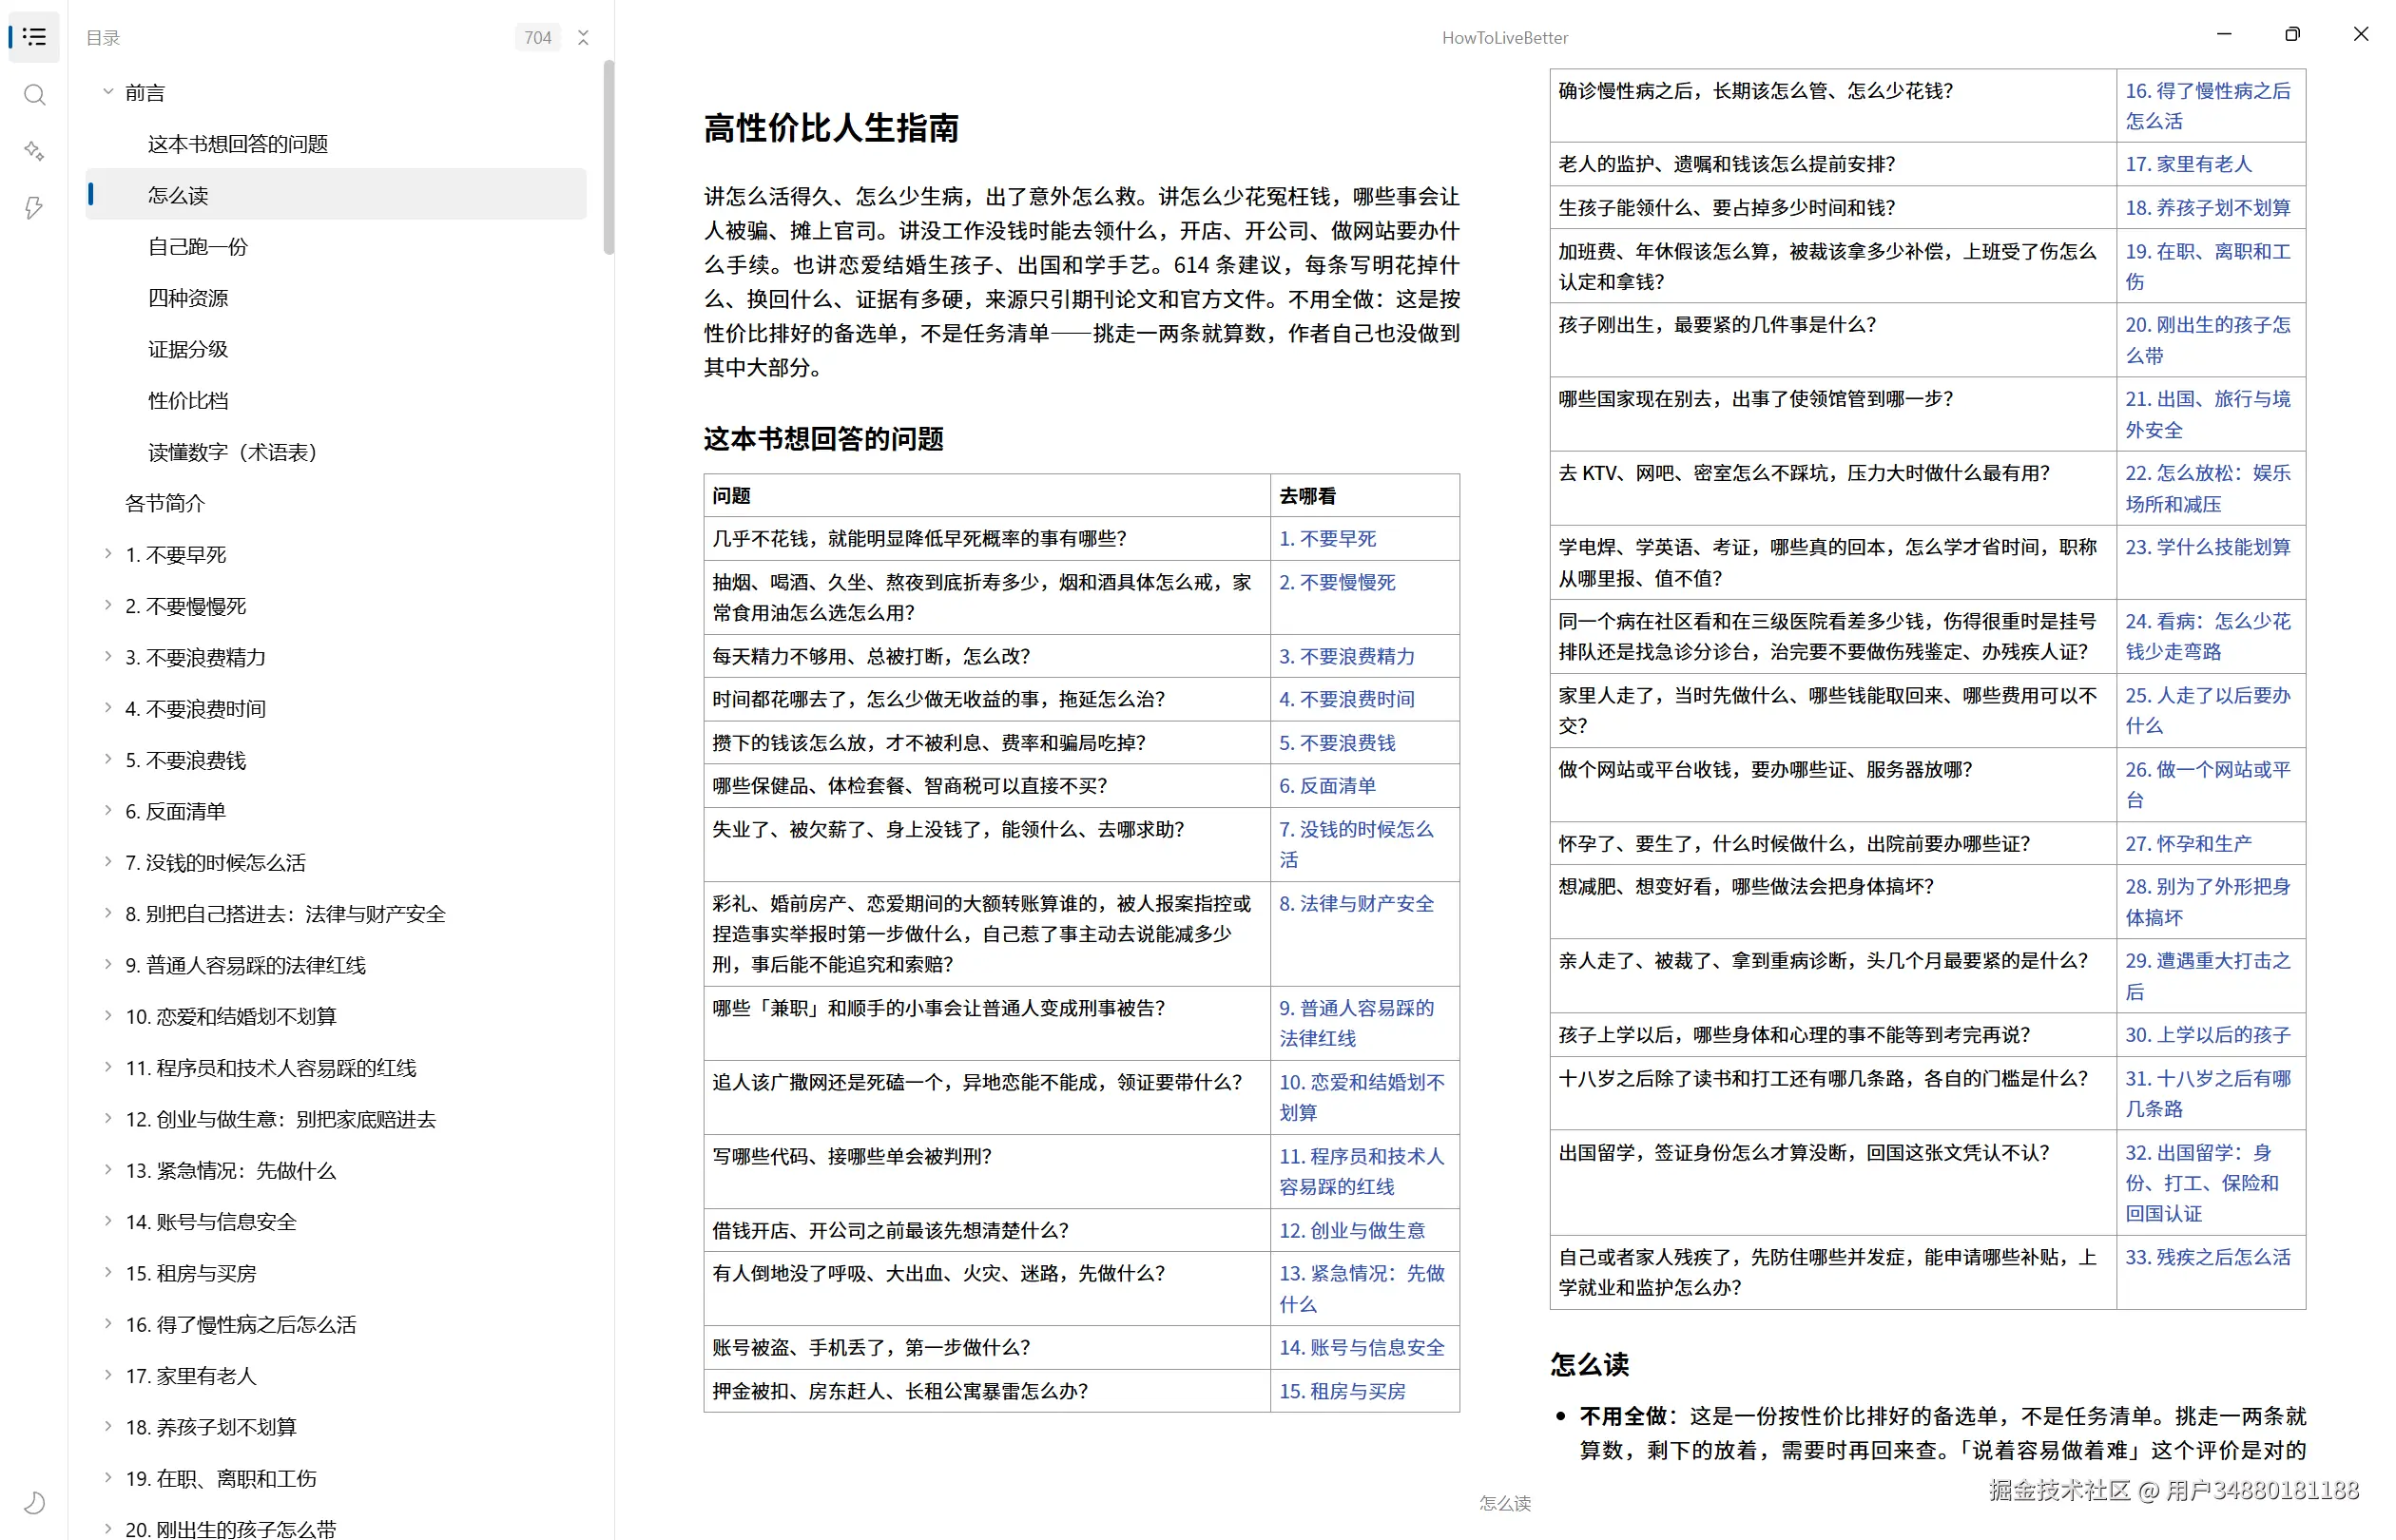Toggle dark mode moon icon
Screen dimensions: 2396x1540
[34, 1502]
